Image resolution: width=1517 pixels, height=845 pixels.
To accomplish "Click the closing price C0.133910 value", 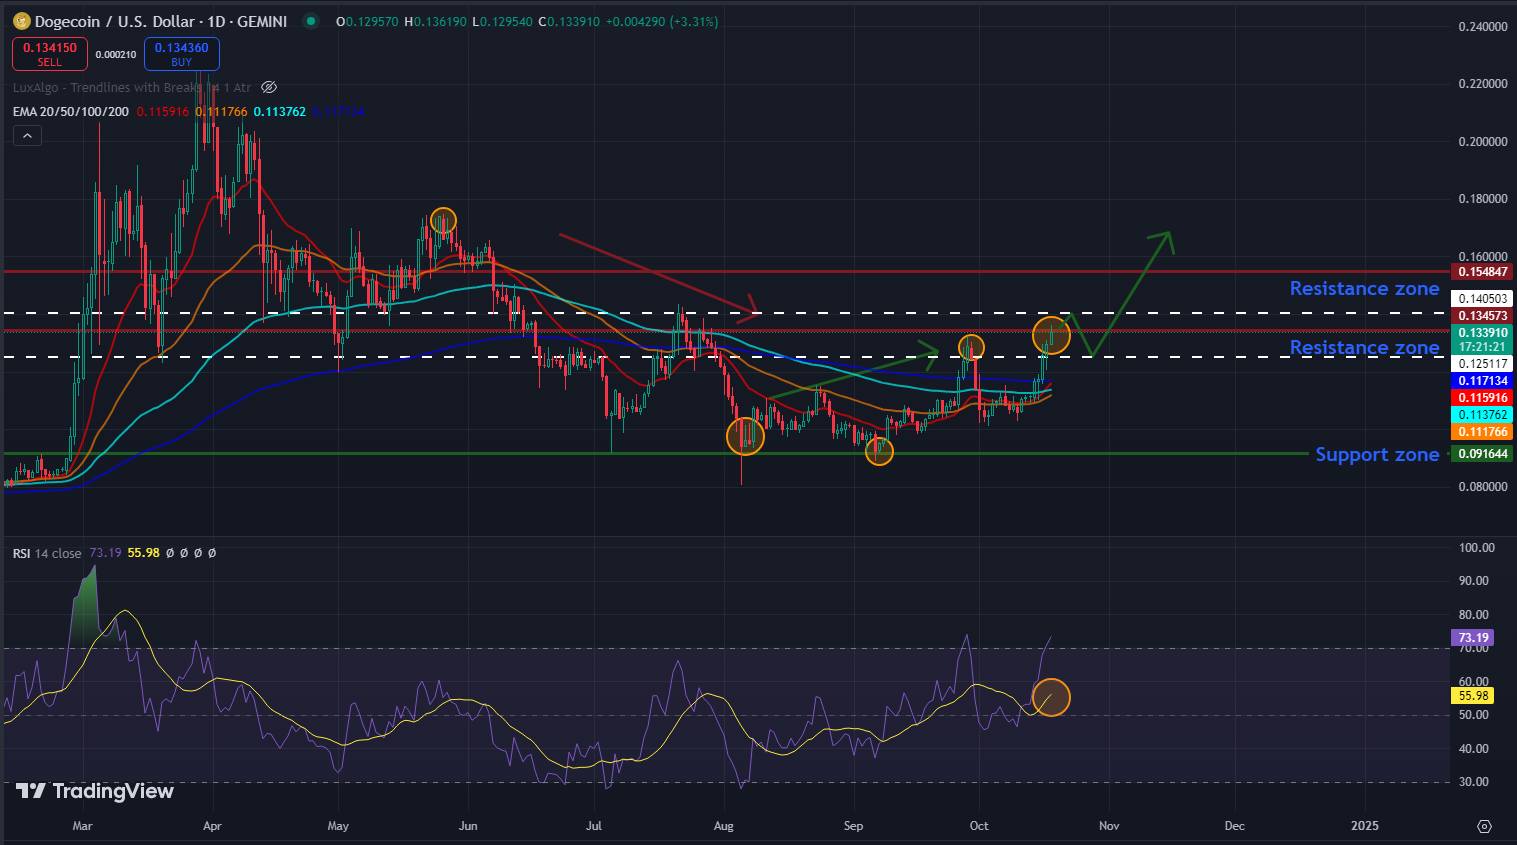I will coord(569,21).
